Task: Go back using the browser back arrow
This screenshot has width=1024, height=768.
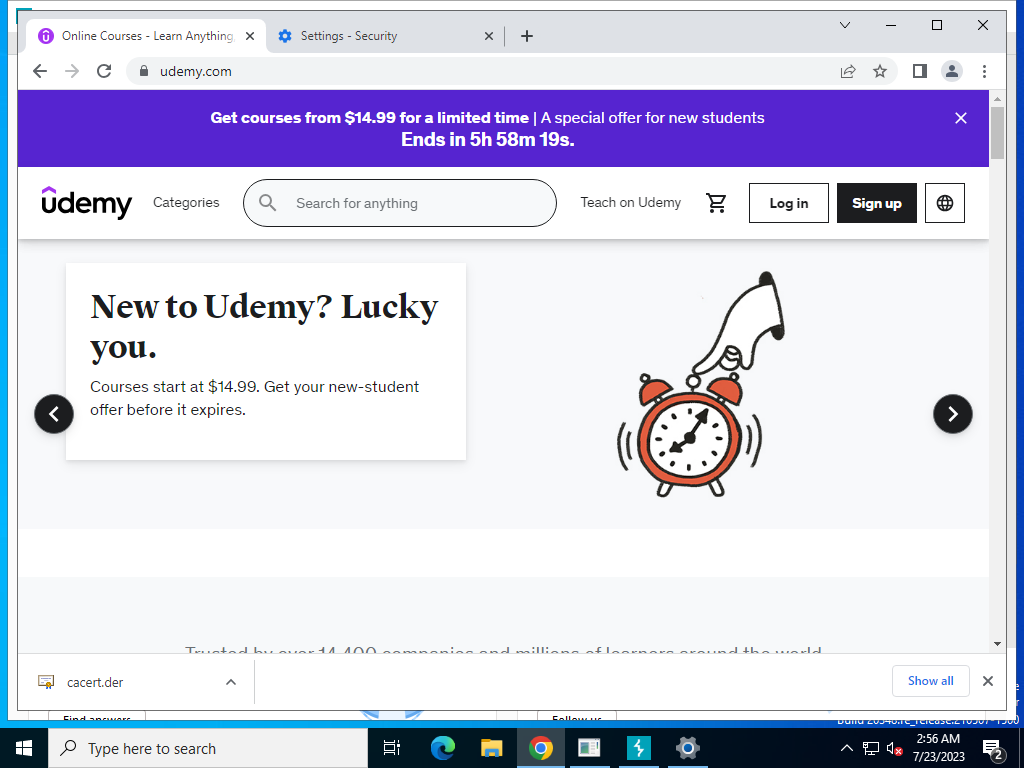Action: [40, 71]
